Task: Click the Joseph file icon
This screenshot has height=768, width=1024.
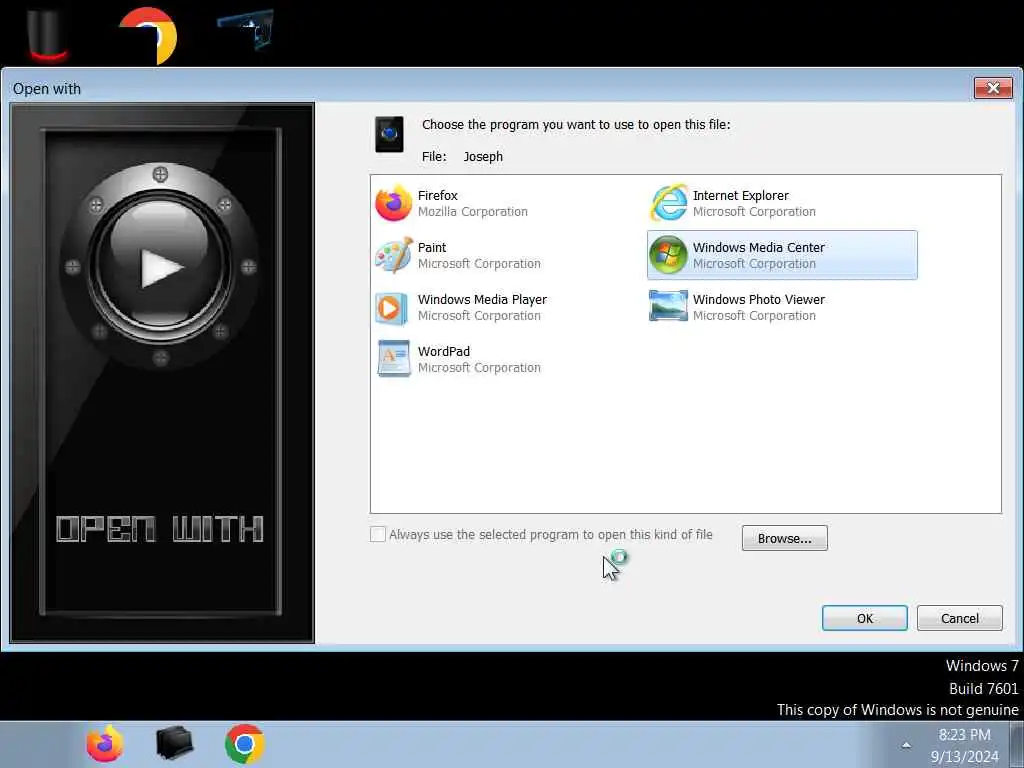Action: tap(389, 135)
